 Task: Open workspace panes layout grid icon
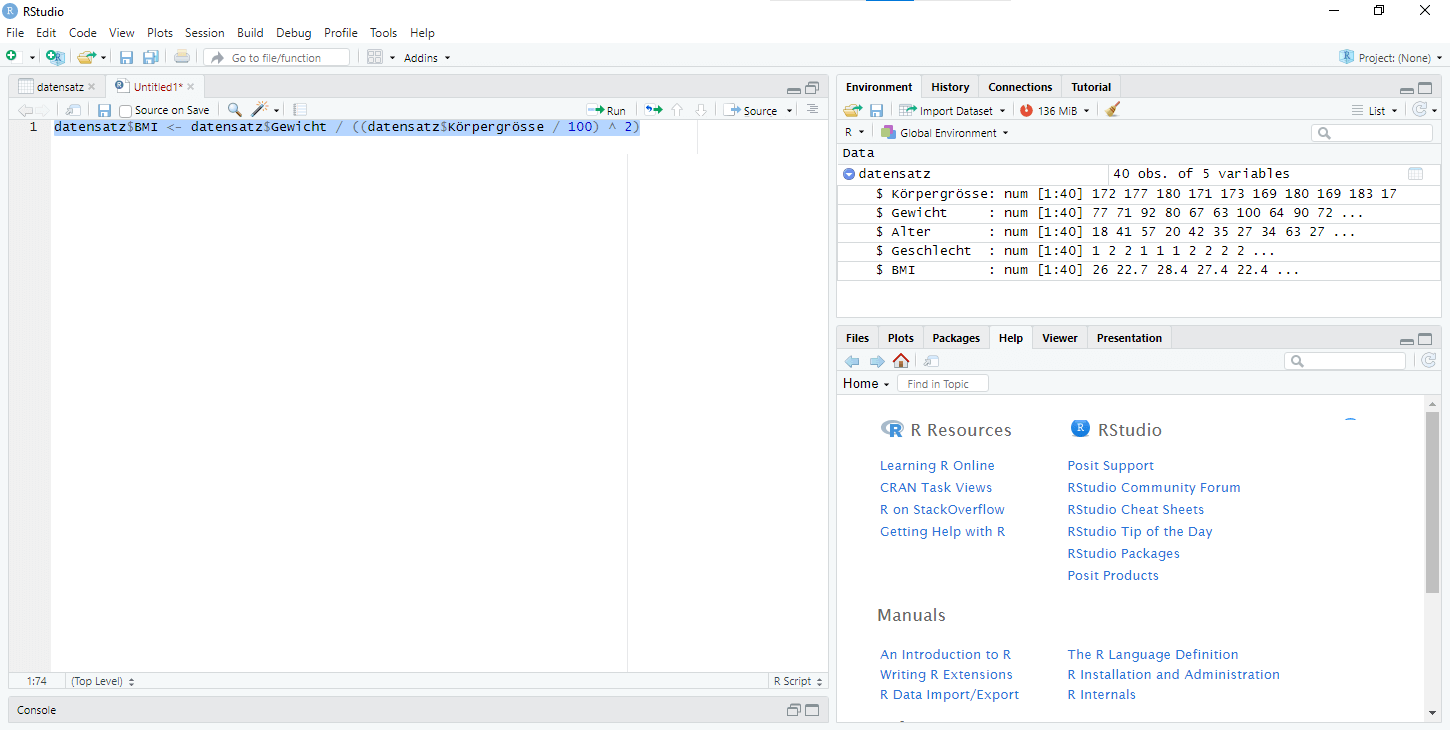click(375, 57)
